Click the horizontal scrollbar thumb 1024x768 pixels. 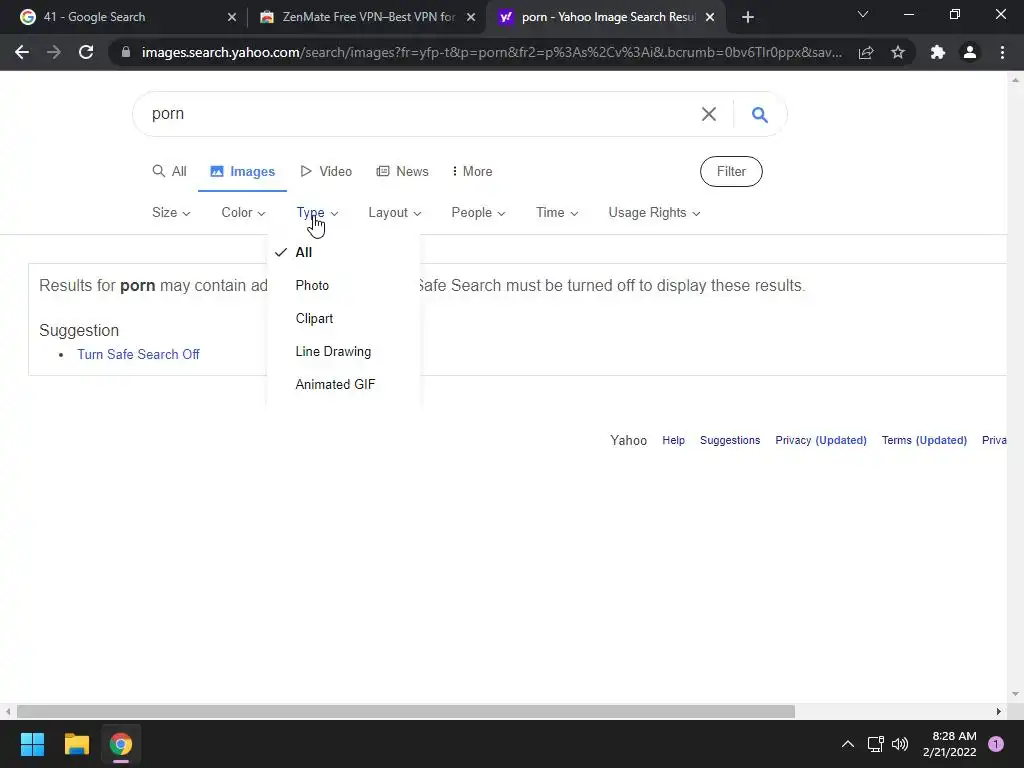(x=406, y=711)
